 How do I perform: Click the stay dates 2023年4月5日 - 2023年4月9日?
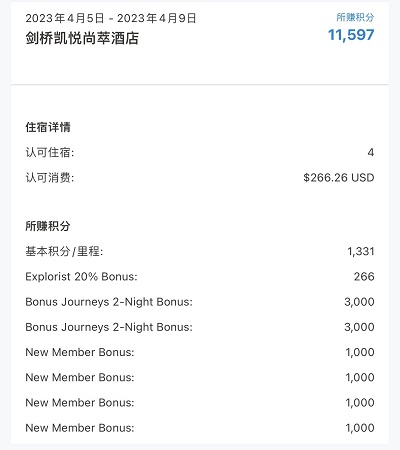111,18
